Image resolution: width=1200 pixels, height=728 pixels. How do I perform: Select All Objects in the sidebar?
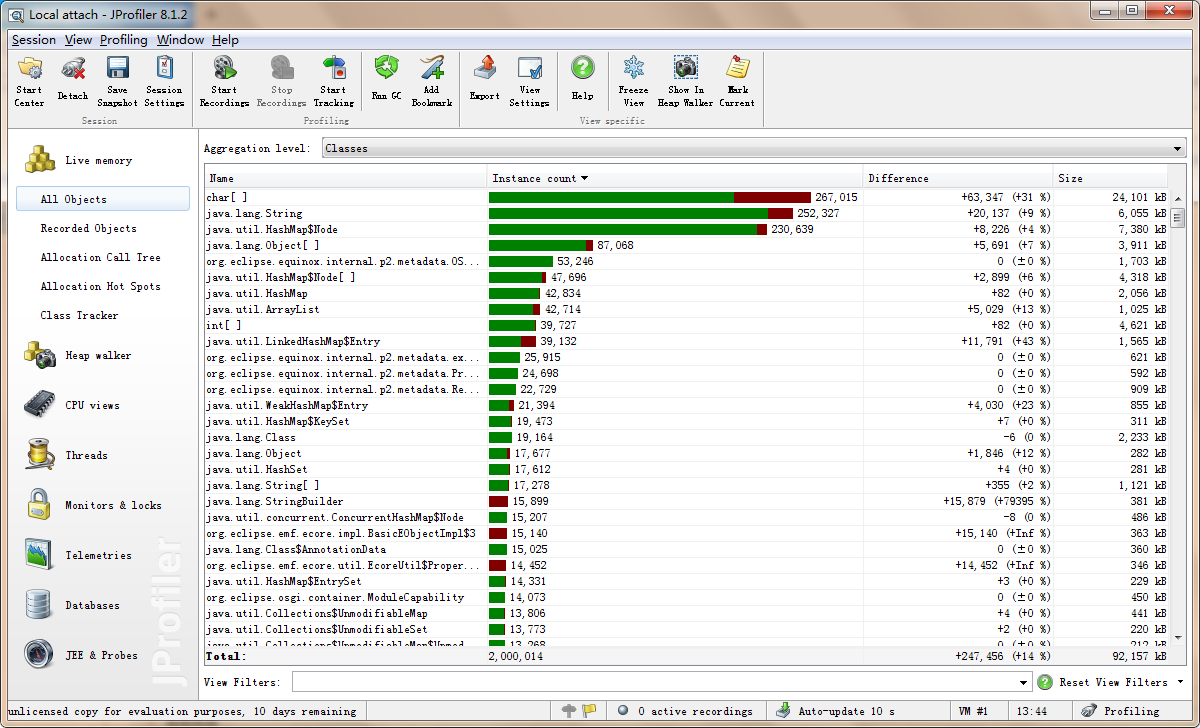coord(103,199)
